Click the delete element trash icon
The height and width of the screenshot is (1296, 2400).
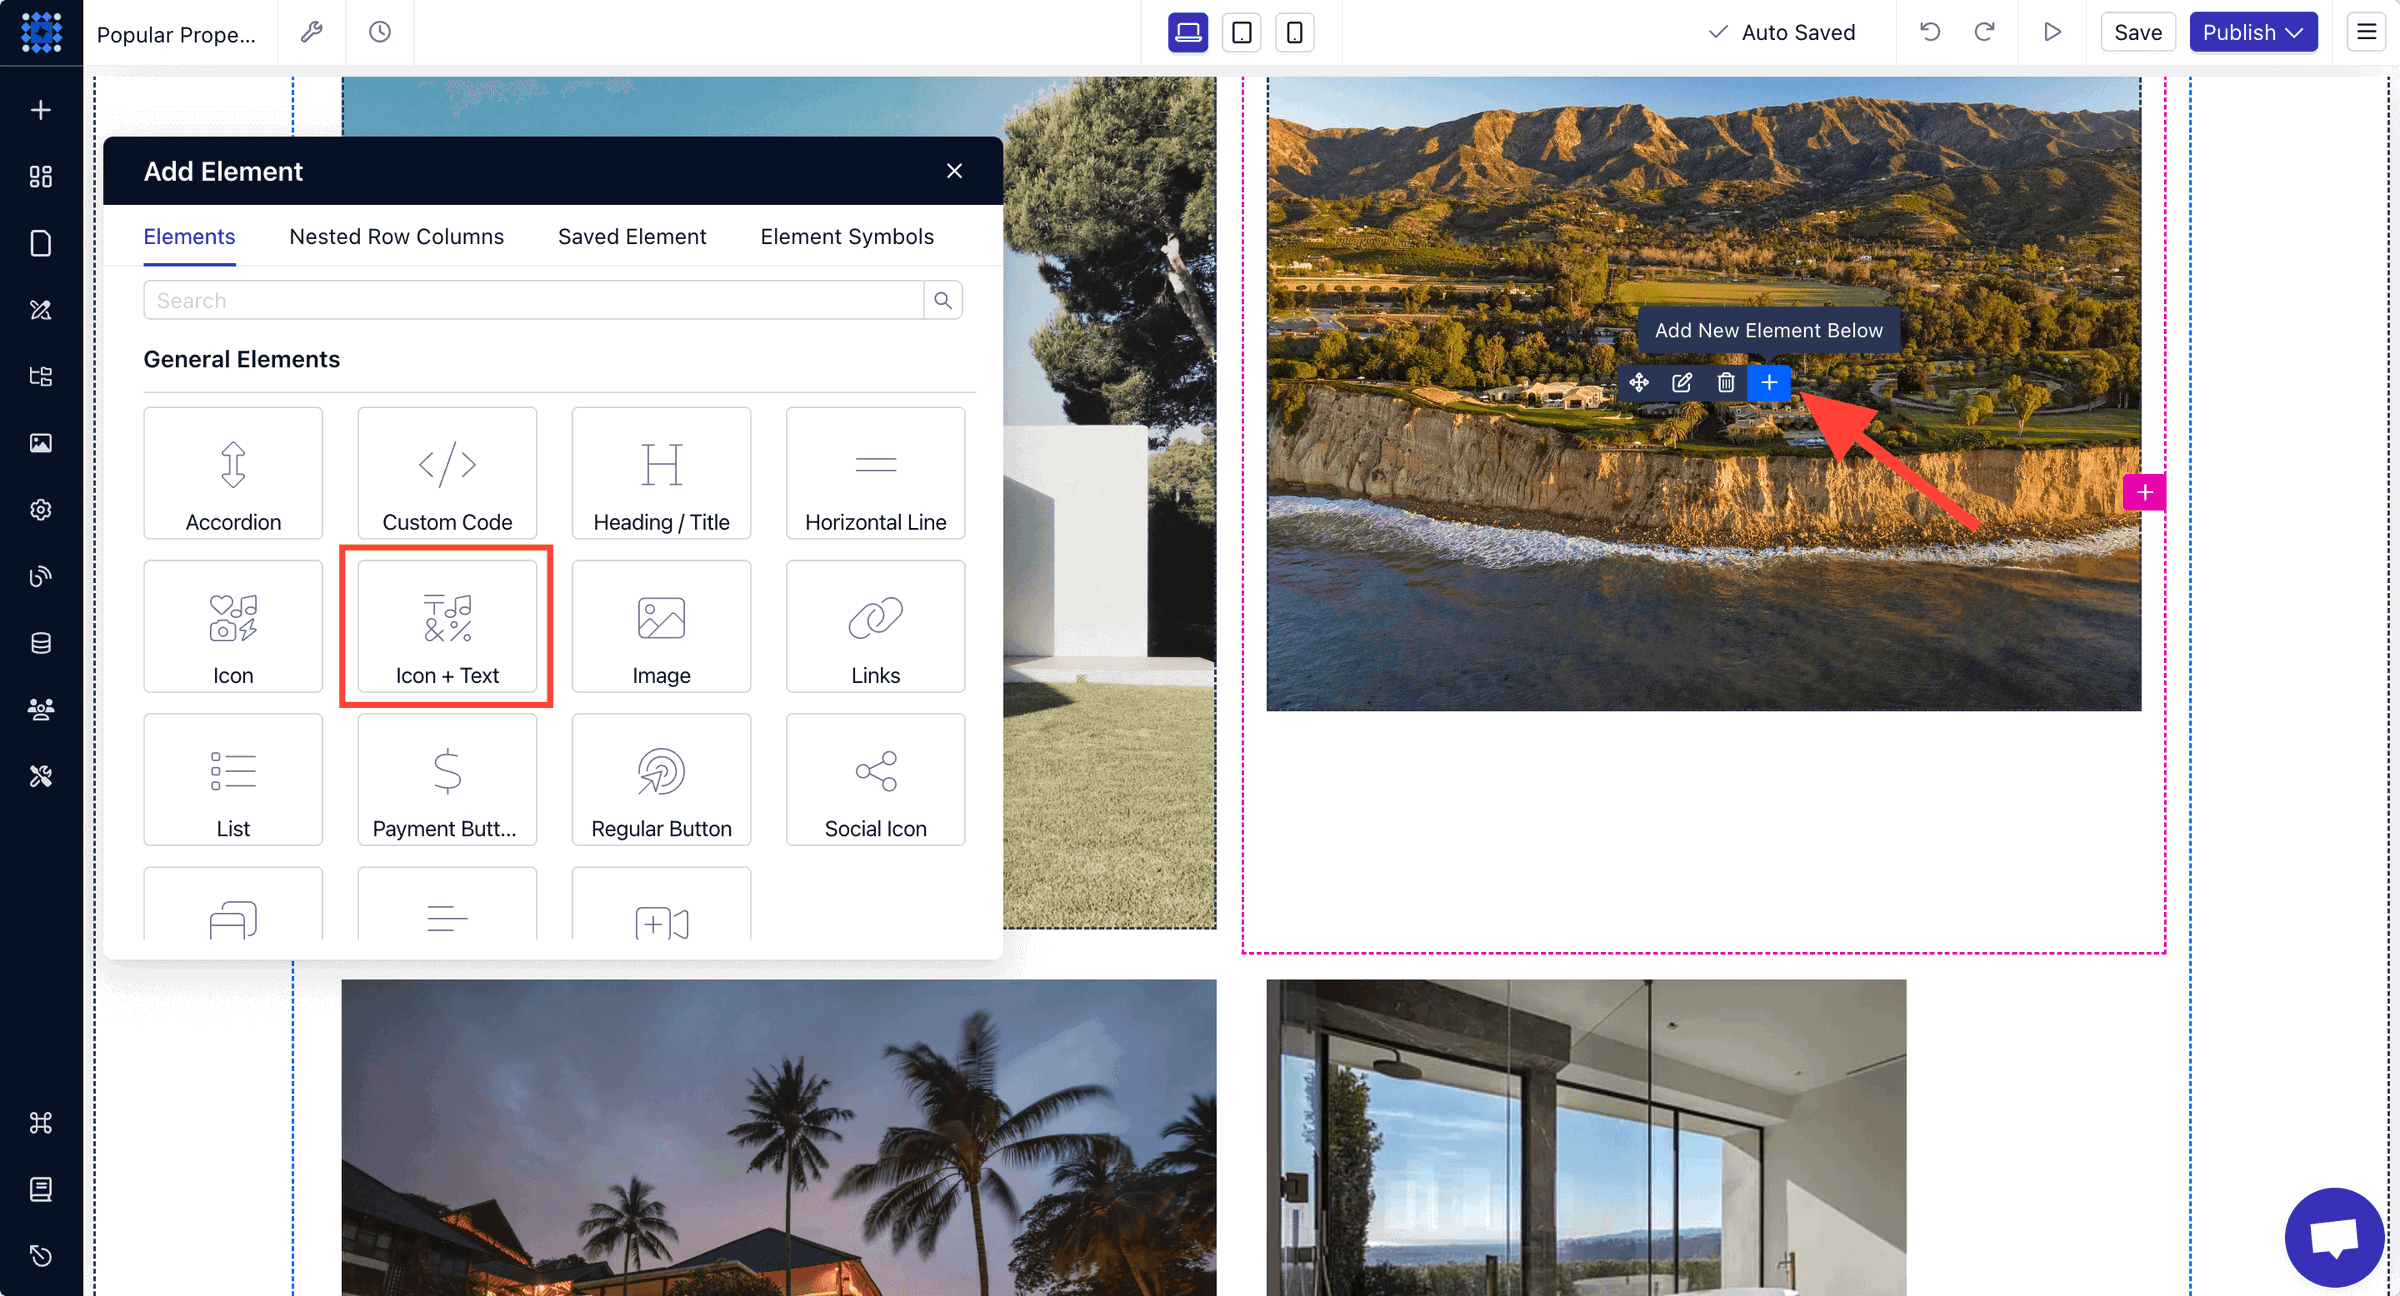pos(1725,383)
